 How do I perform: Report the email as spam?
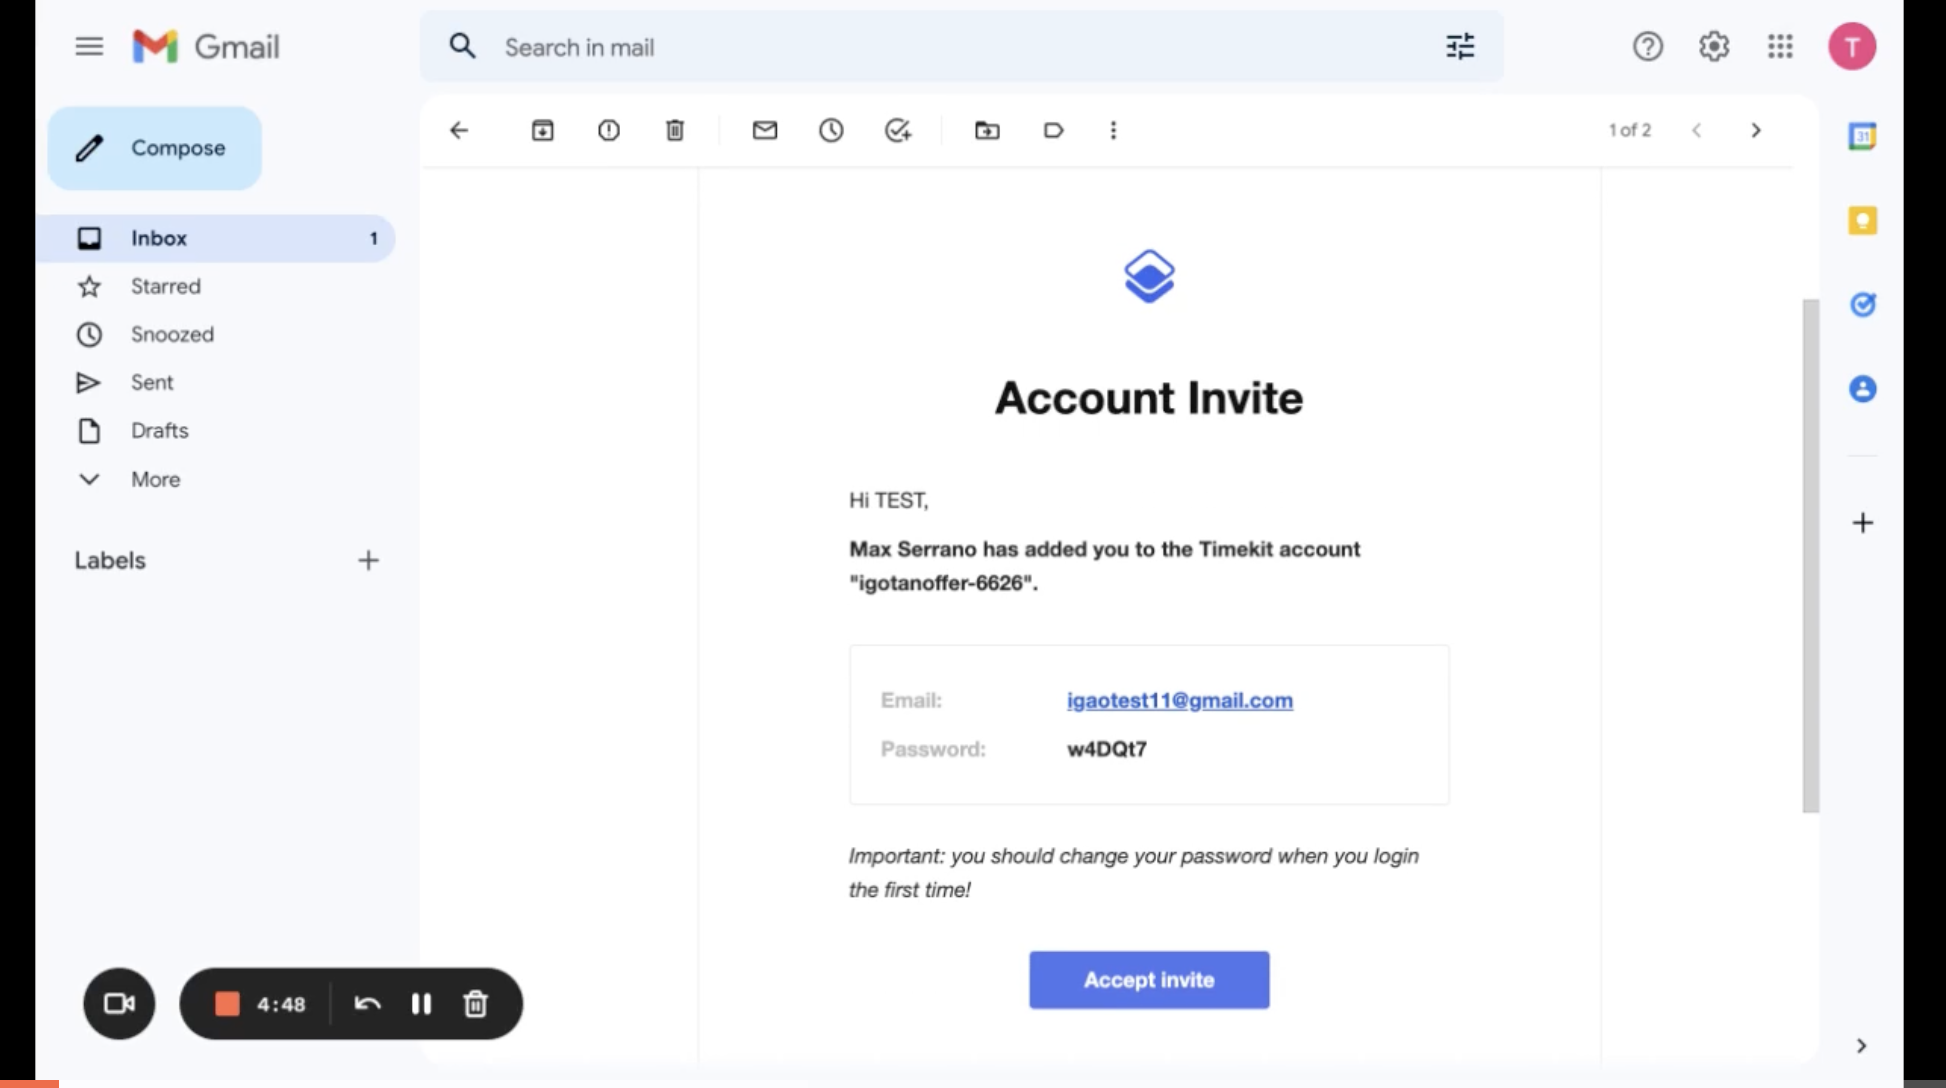[609, 130]
